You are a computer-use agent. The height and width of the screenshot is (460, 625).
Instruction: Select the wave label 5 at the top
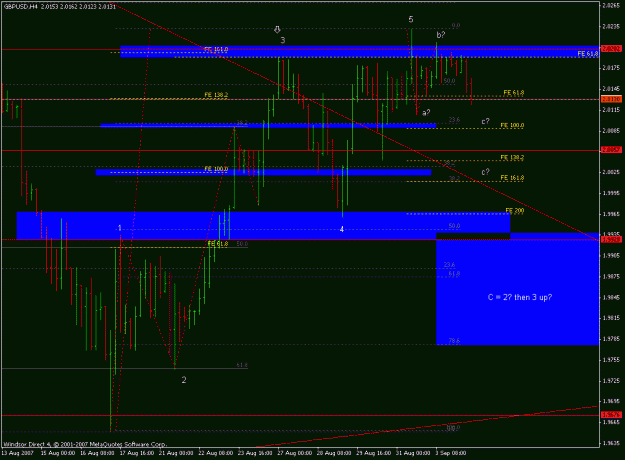[411, 19]
